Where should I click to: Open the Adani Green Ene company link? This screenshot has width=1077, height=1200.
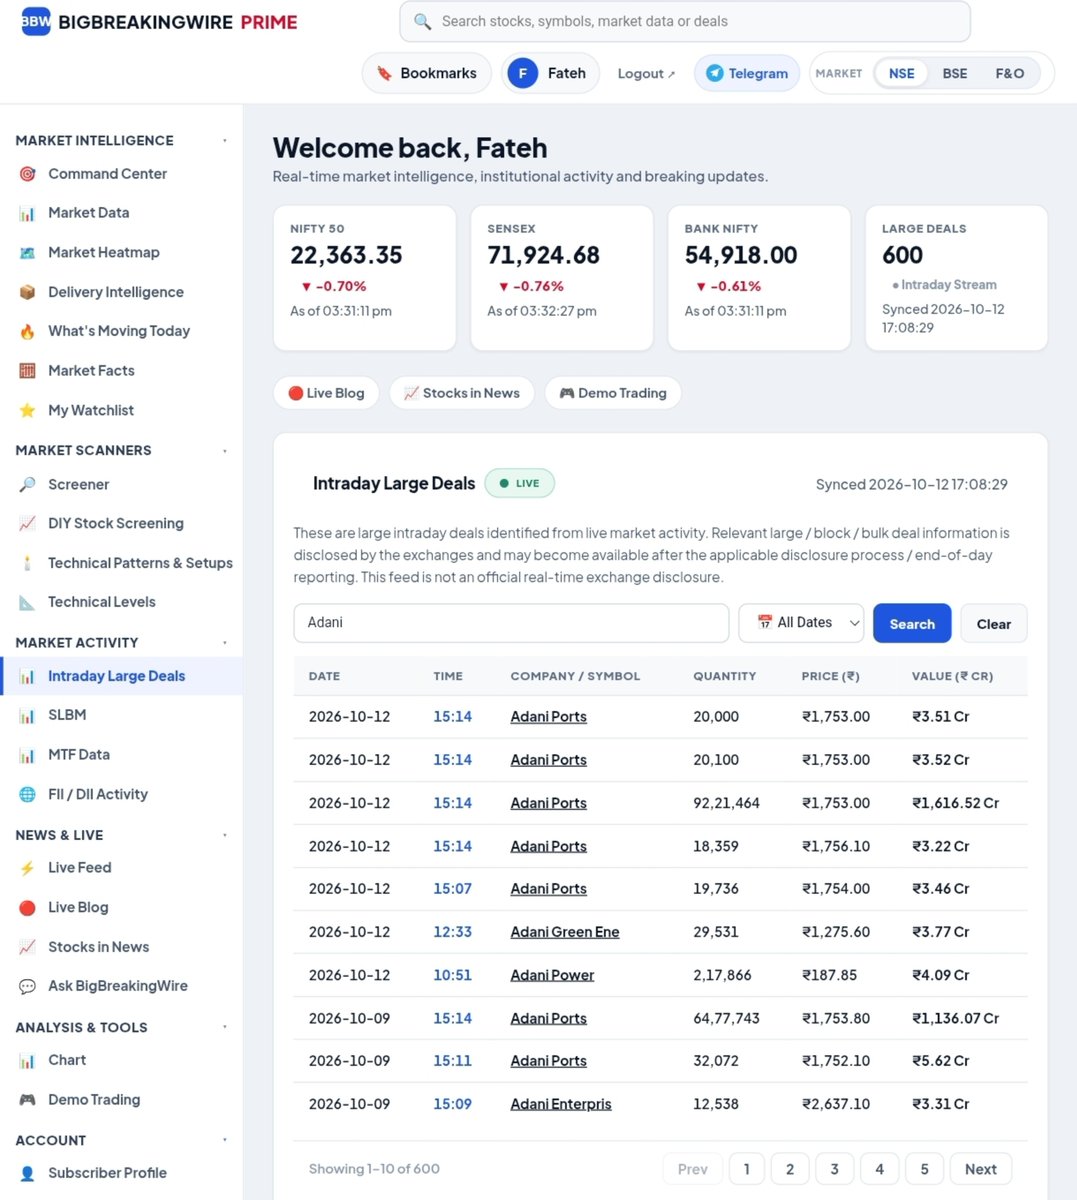coord(565,932)
